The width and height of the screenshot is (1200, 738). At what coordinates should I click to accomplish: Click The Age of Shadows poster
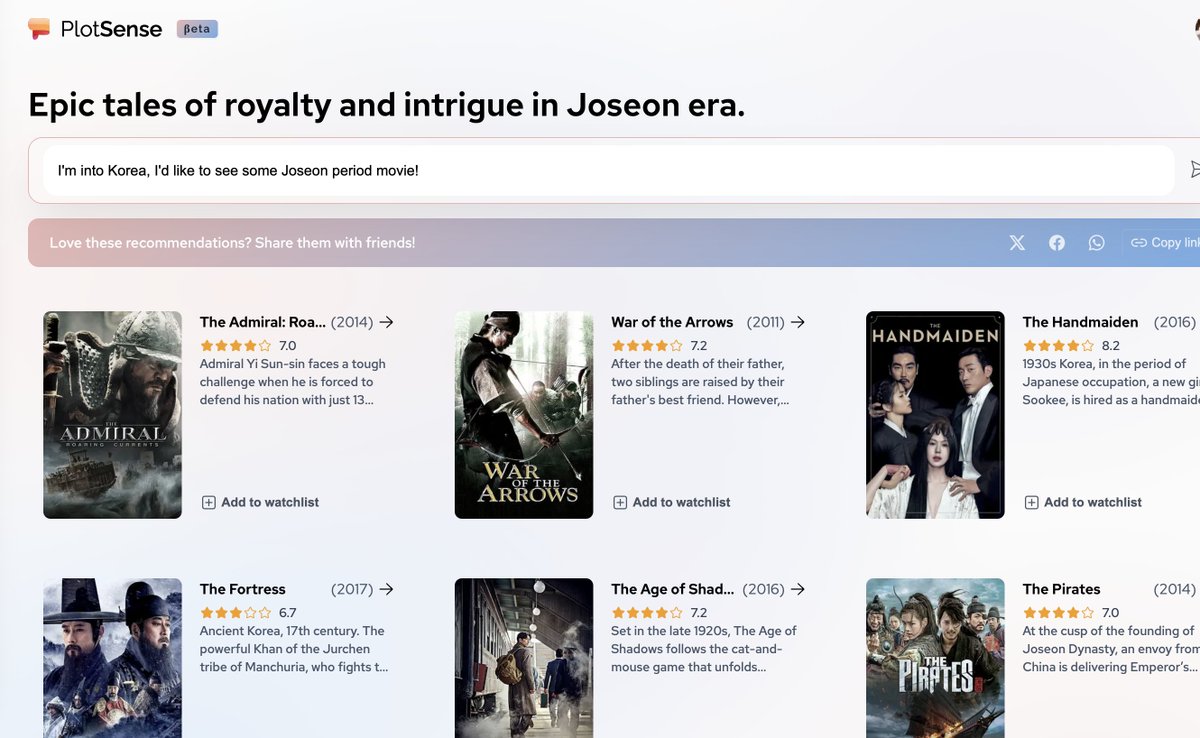(x=524, y=658)
